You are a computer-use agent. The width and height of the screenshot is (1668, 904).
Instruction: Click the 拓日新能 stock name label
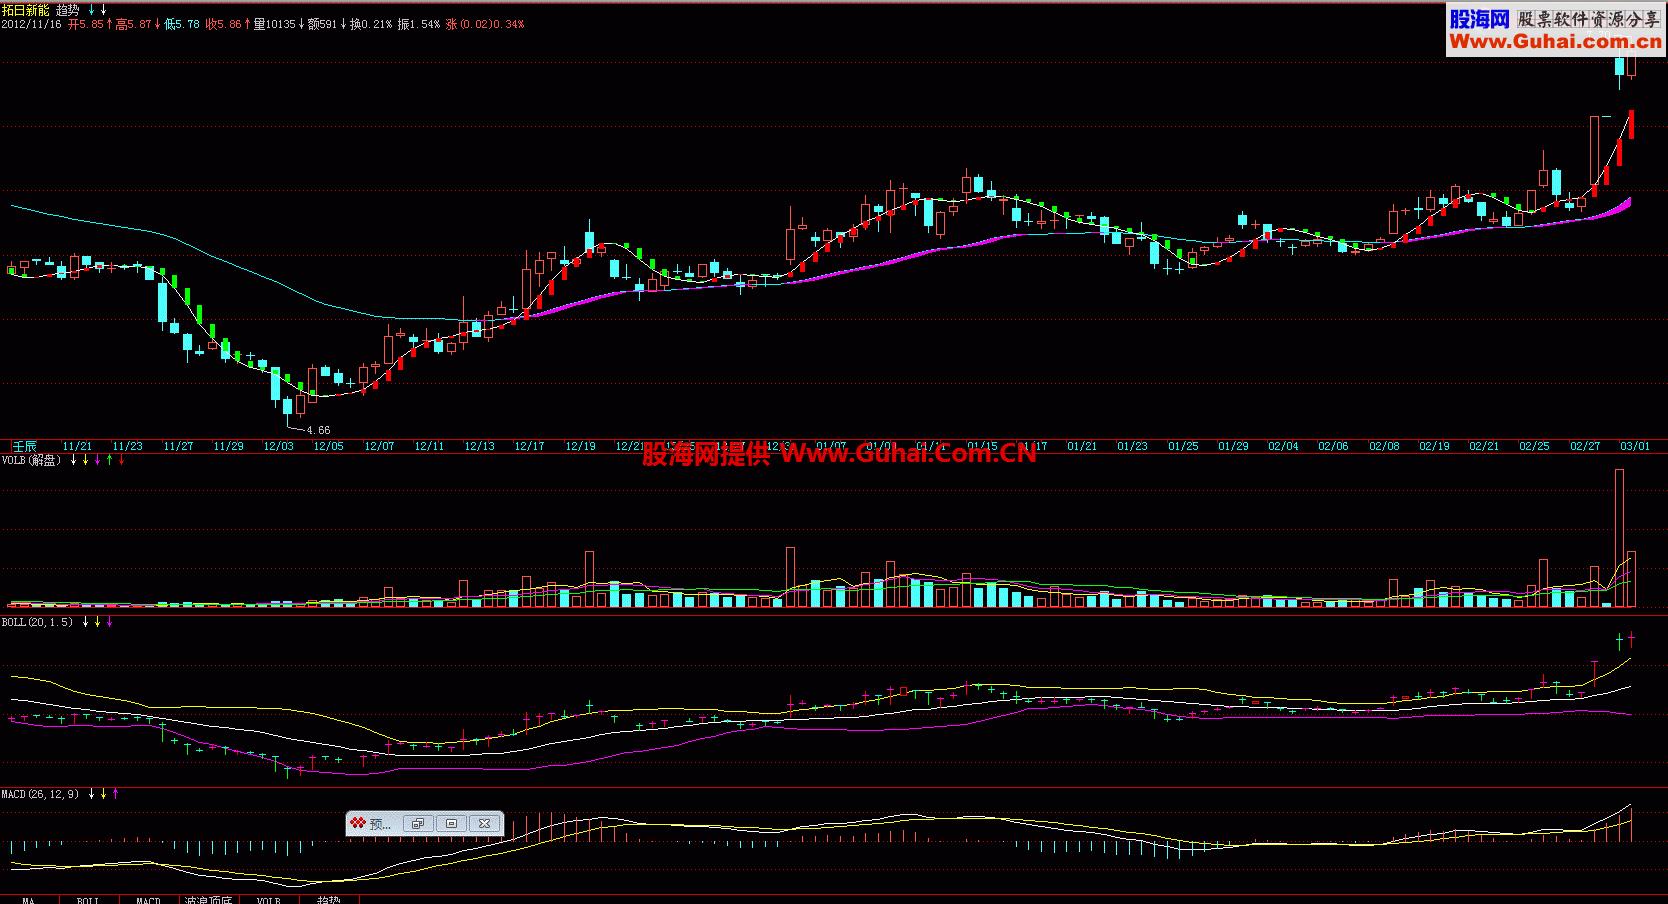[25, 10]
